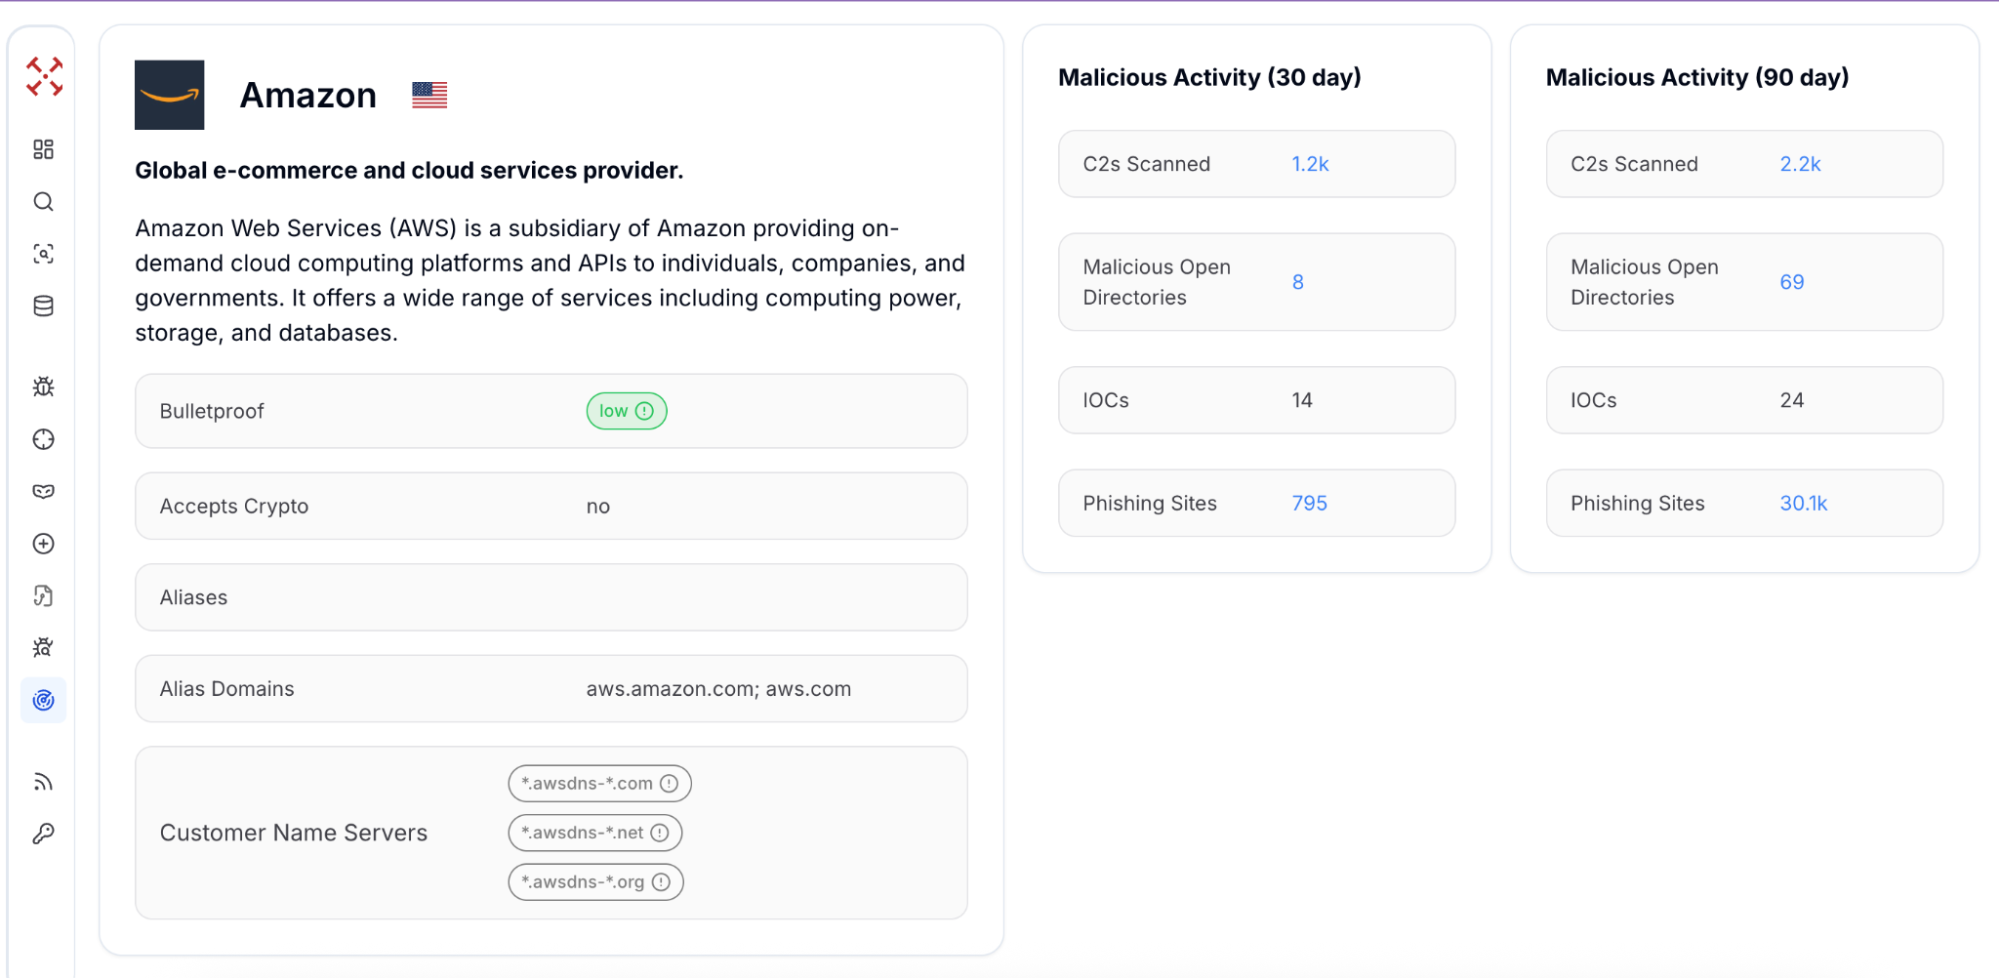
Task: Open 90-day Phishing Sites value 30.1k
Action: [x=1803, y=503]
